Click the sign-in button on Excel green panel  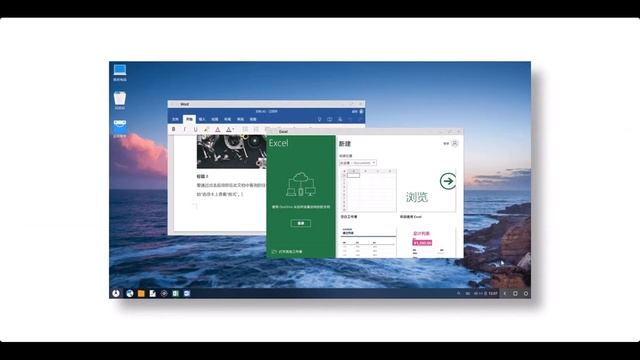[301, 223]
